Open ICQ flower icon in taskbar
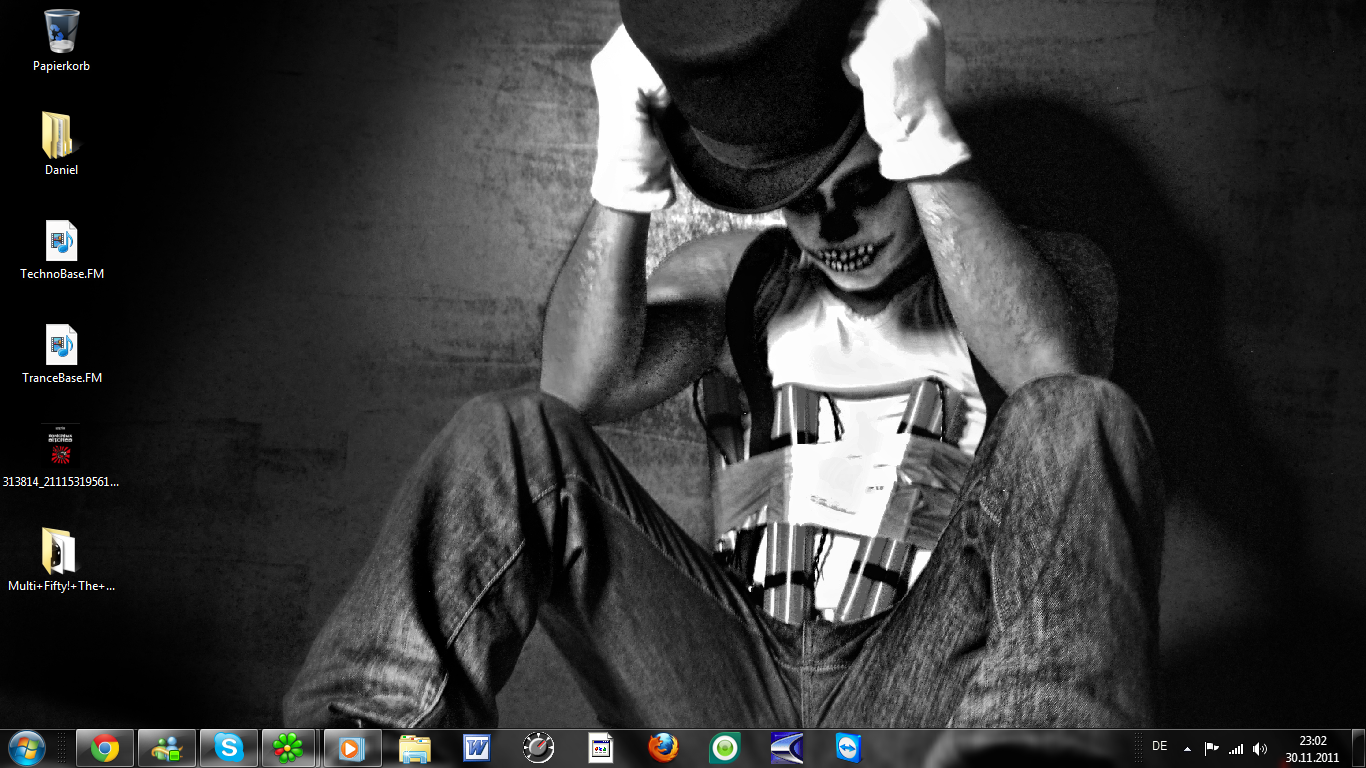This screenshot has width=1366, height=768. (x=290, y=748)
